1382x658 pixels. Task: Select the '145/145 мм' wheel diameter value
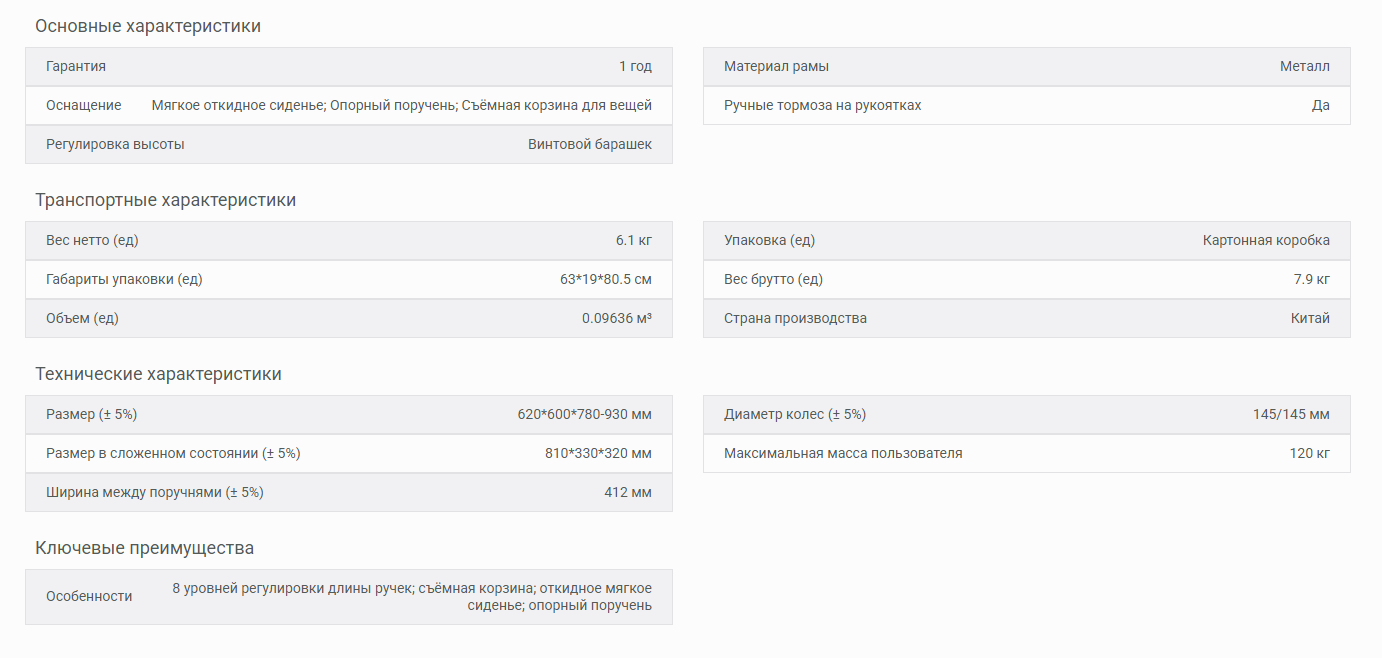[x=1291, y=414]
